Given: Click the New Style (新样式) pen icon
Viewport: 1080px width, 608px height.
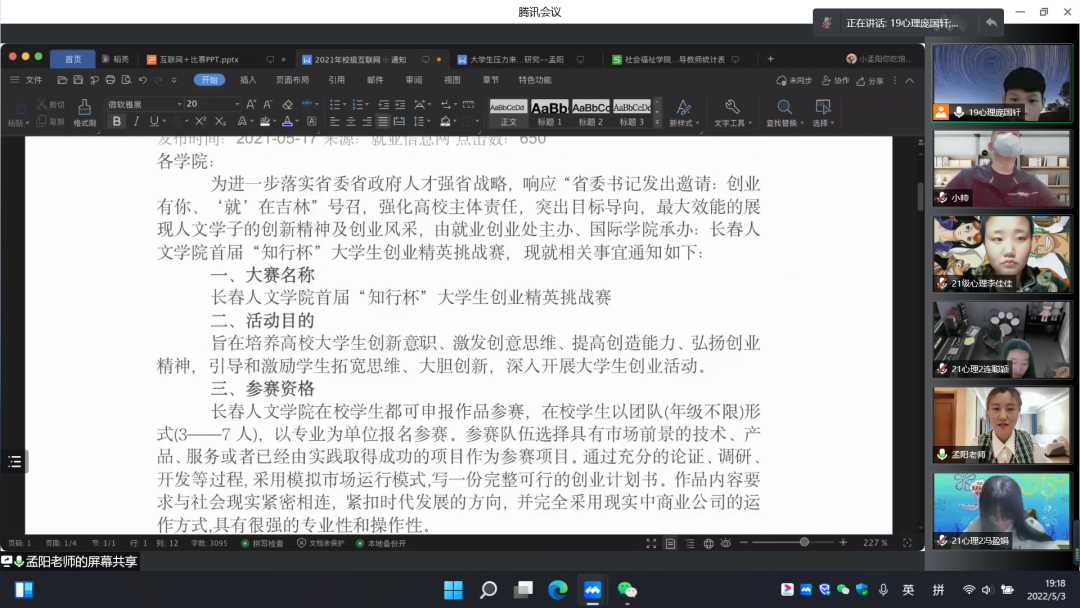Looking at the screenshot, I should tap(683, 107).
